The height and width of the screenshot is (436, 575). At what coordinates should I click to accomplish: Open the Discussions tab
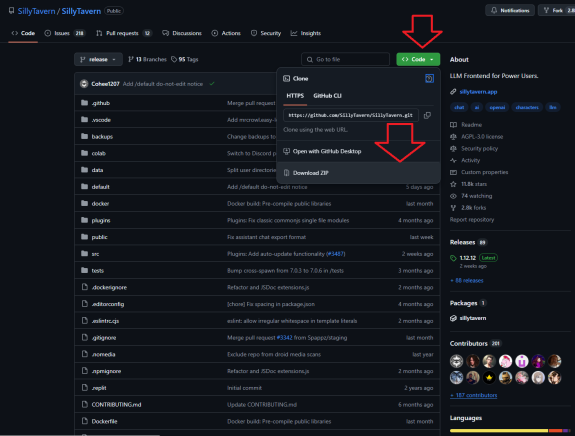(x=182, y=33)
